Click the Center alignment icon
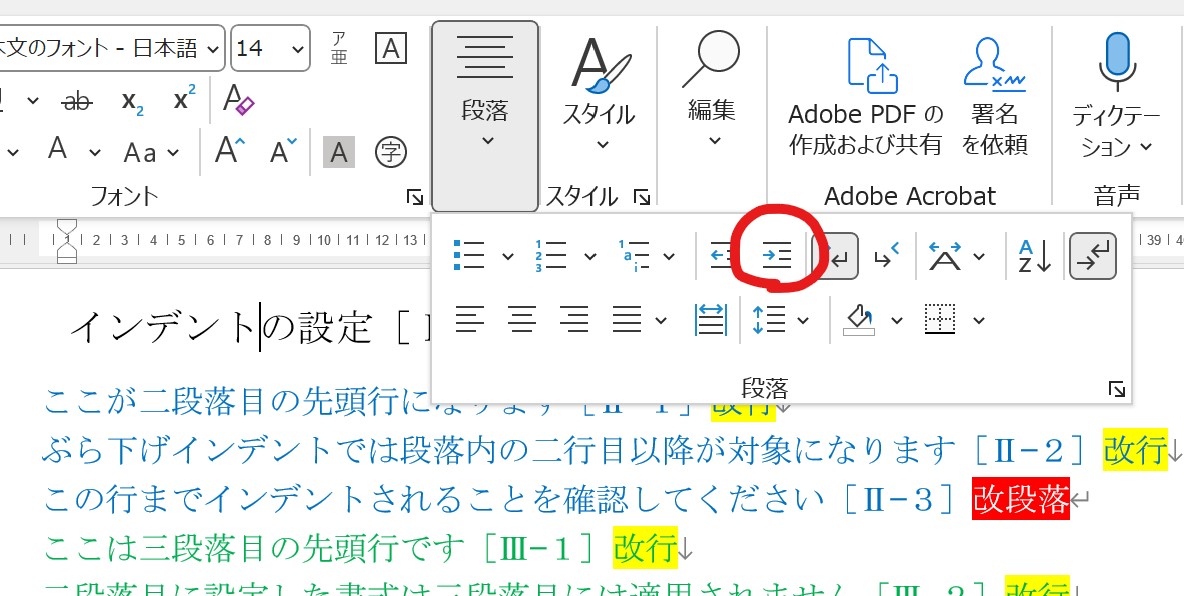Screen dimensions: 1184x596 click(x=521, y=320)
